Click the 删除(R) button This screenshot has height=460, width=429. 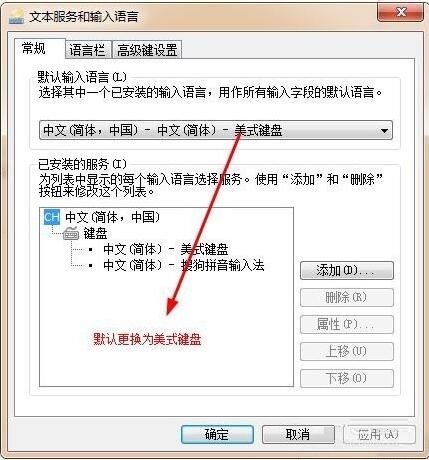coord(347,297)
